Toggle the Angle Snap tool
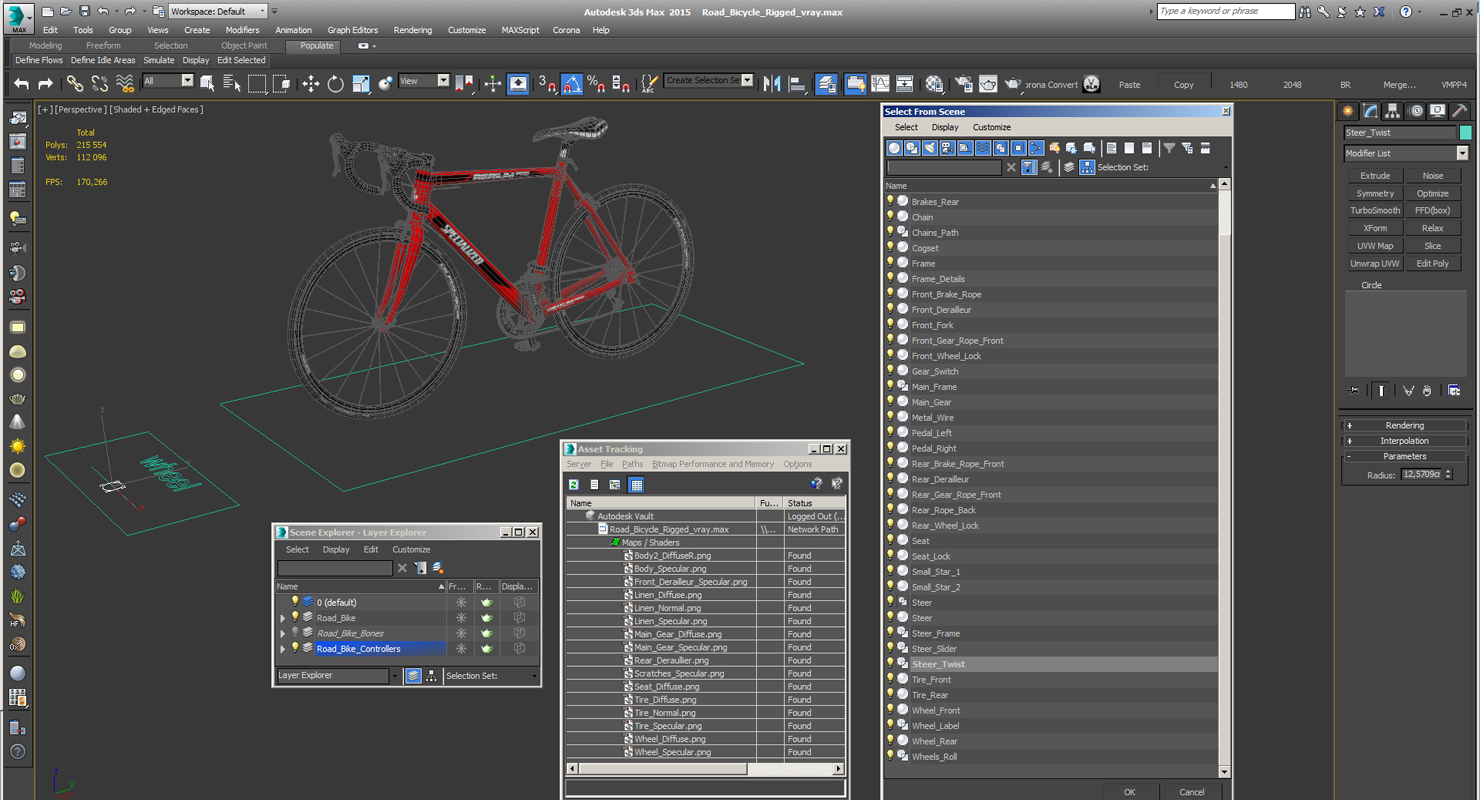1480x800 pixels. [x=571, y=84]
